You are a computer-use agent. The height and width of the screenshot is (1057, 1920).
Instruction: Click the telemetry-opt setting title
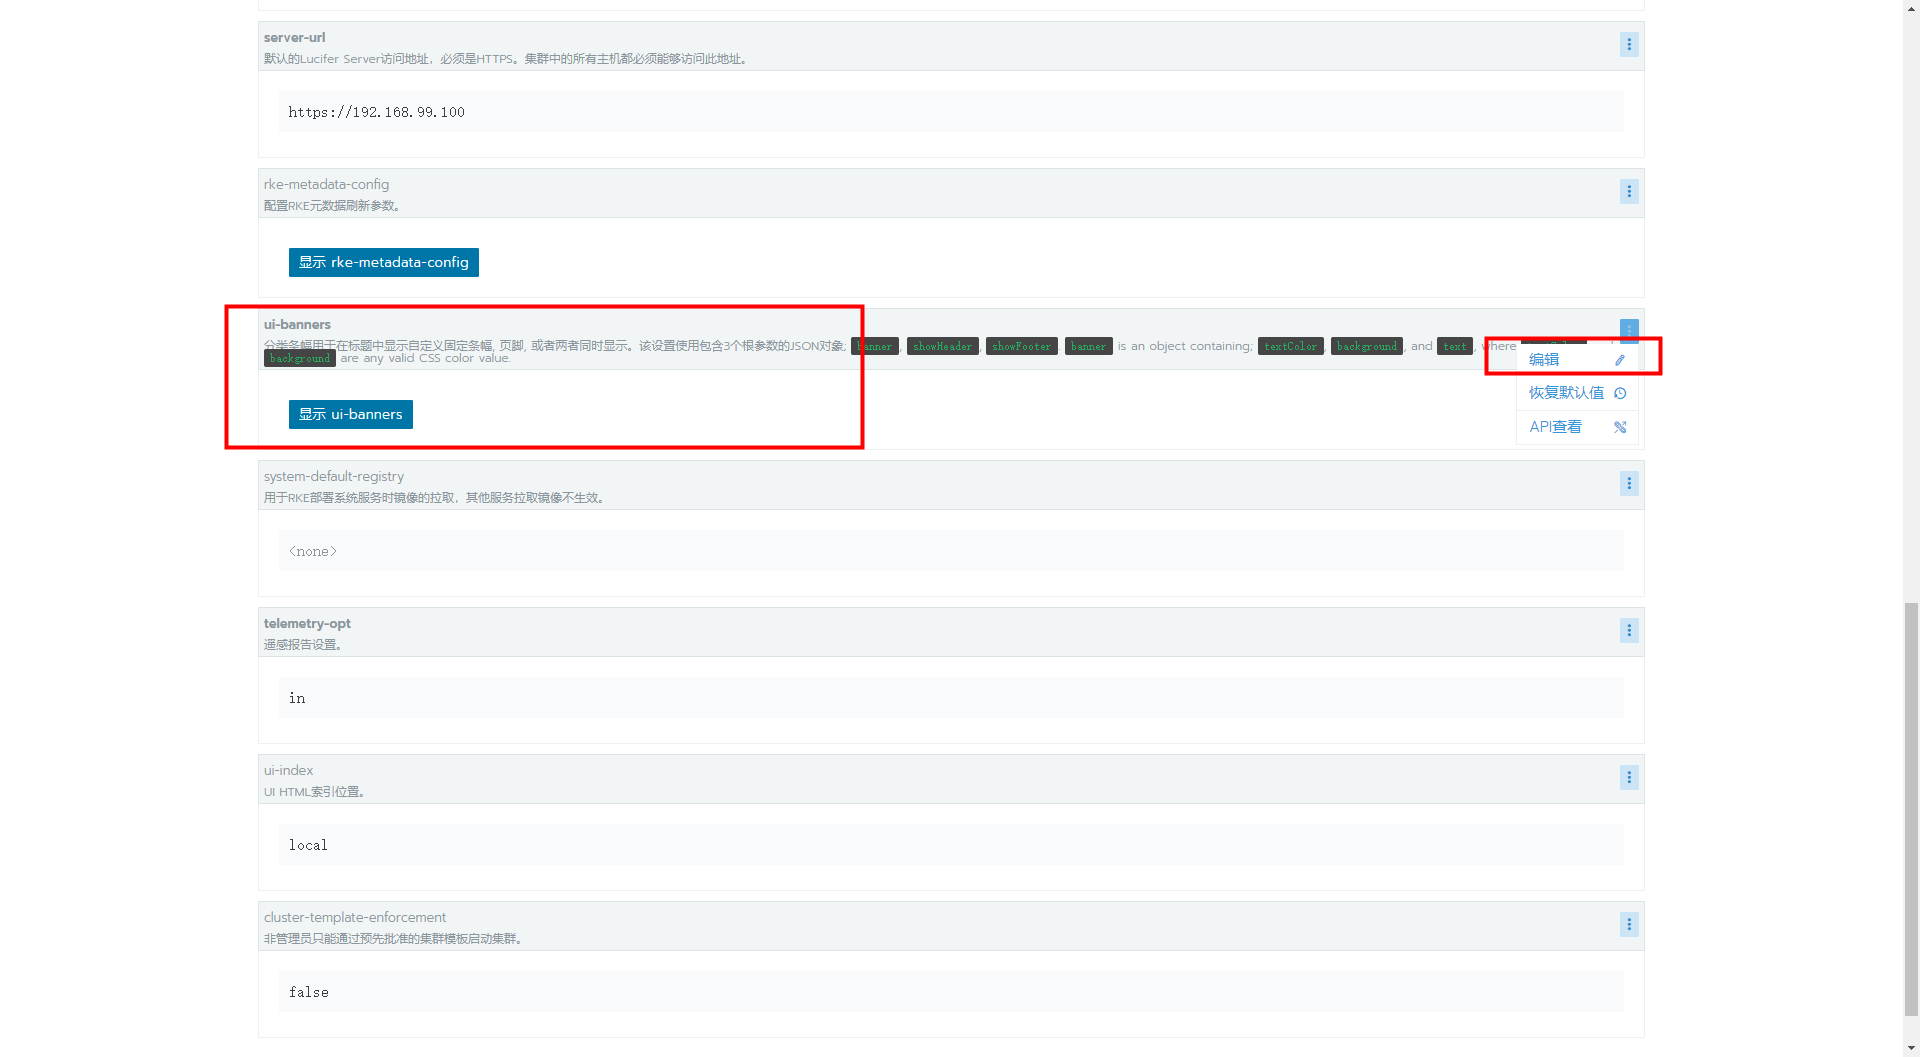coord(307,623)
